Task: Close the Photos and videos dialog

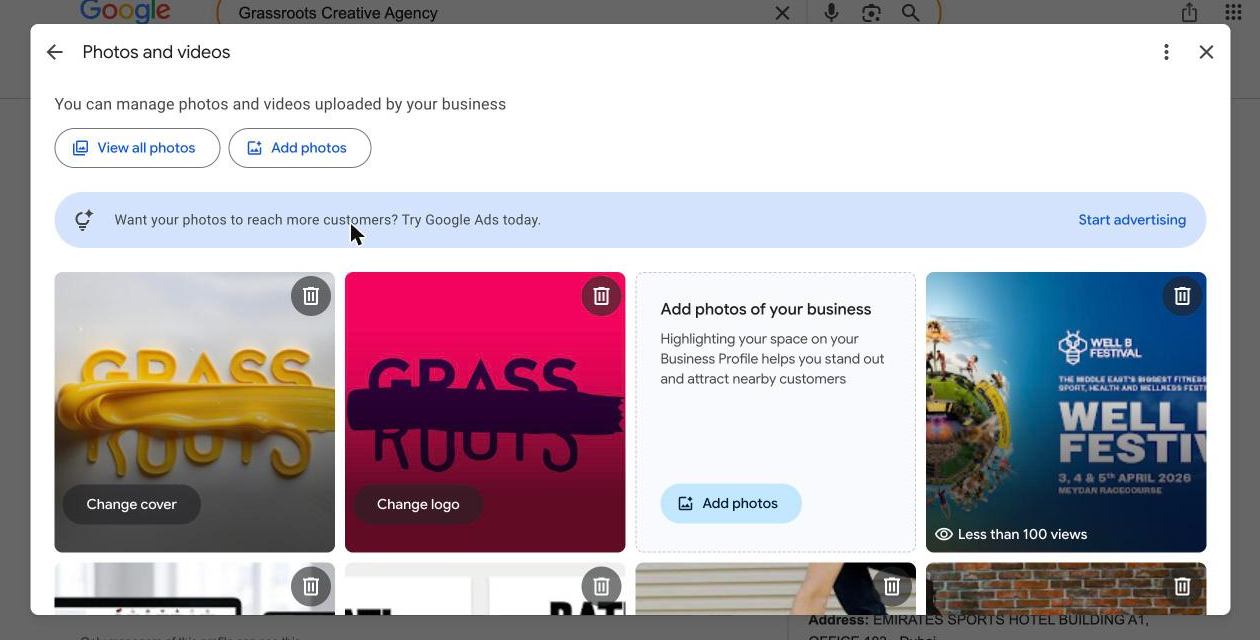Action: pyautogui.click(x=1206, y=52)
